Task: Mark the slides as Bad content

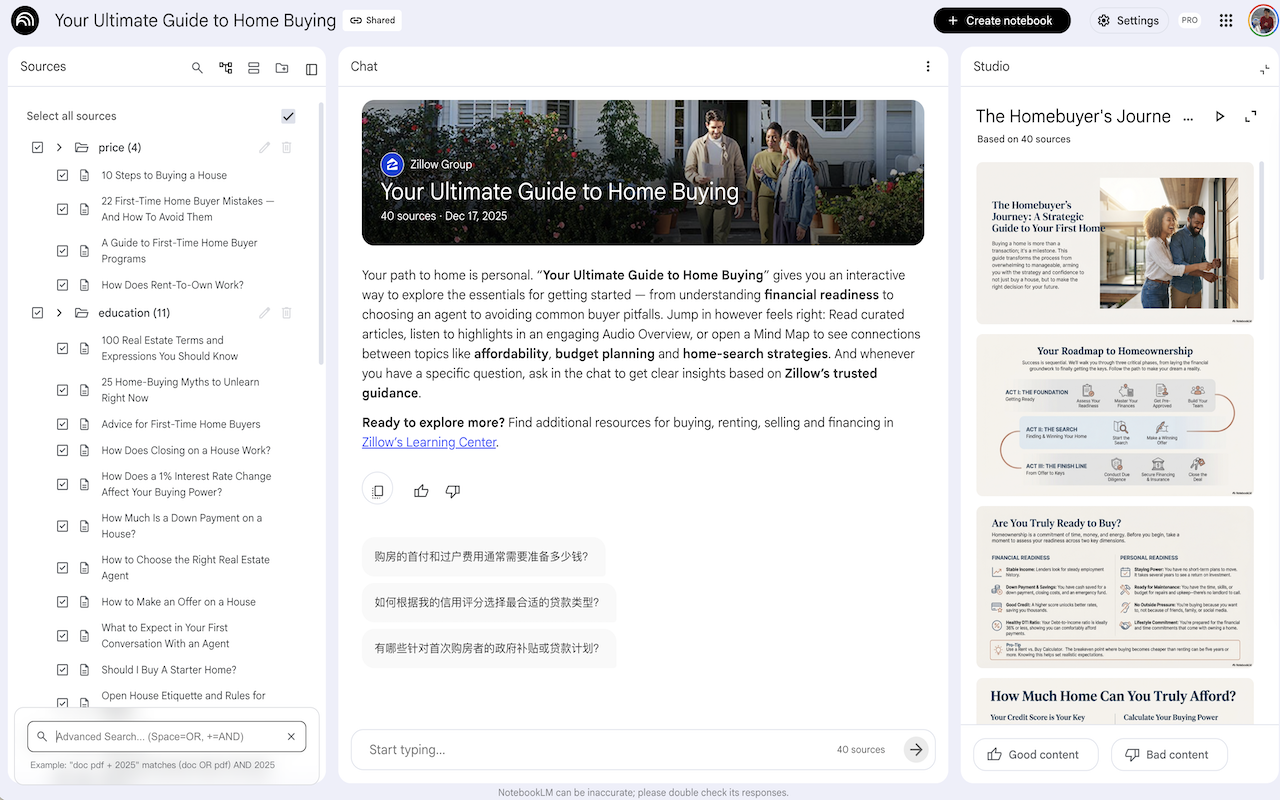Action: point(1168,755)
